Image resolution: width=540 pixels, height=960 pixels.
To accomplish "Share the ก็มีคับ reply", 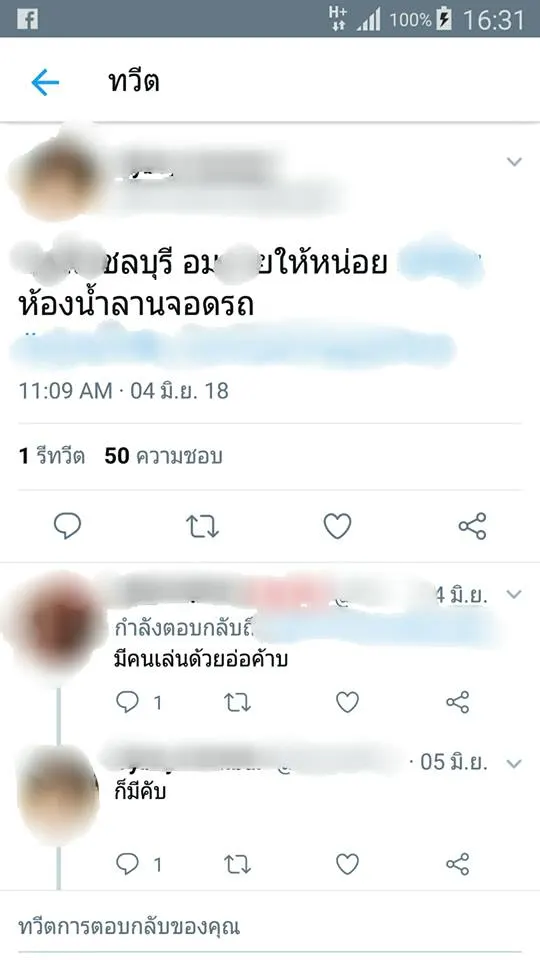I will (457, 864).
